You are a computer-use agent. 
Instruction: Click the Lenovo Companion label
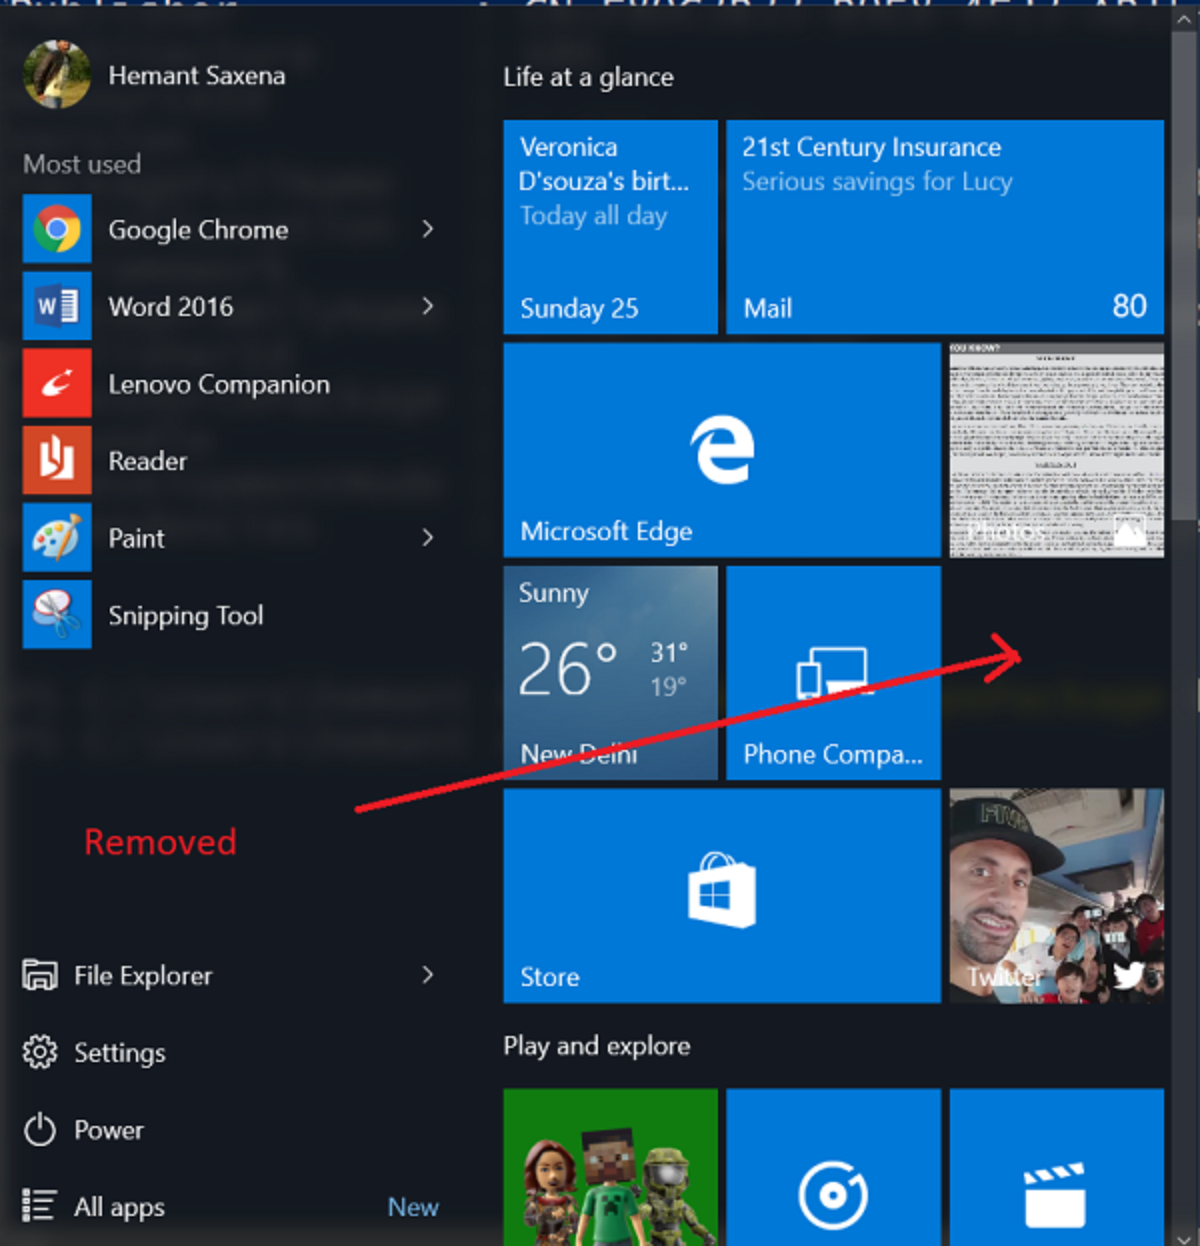tap(219, 384)
